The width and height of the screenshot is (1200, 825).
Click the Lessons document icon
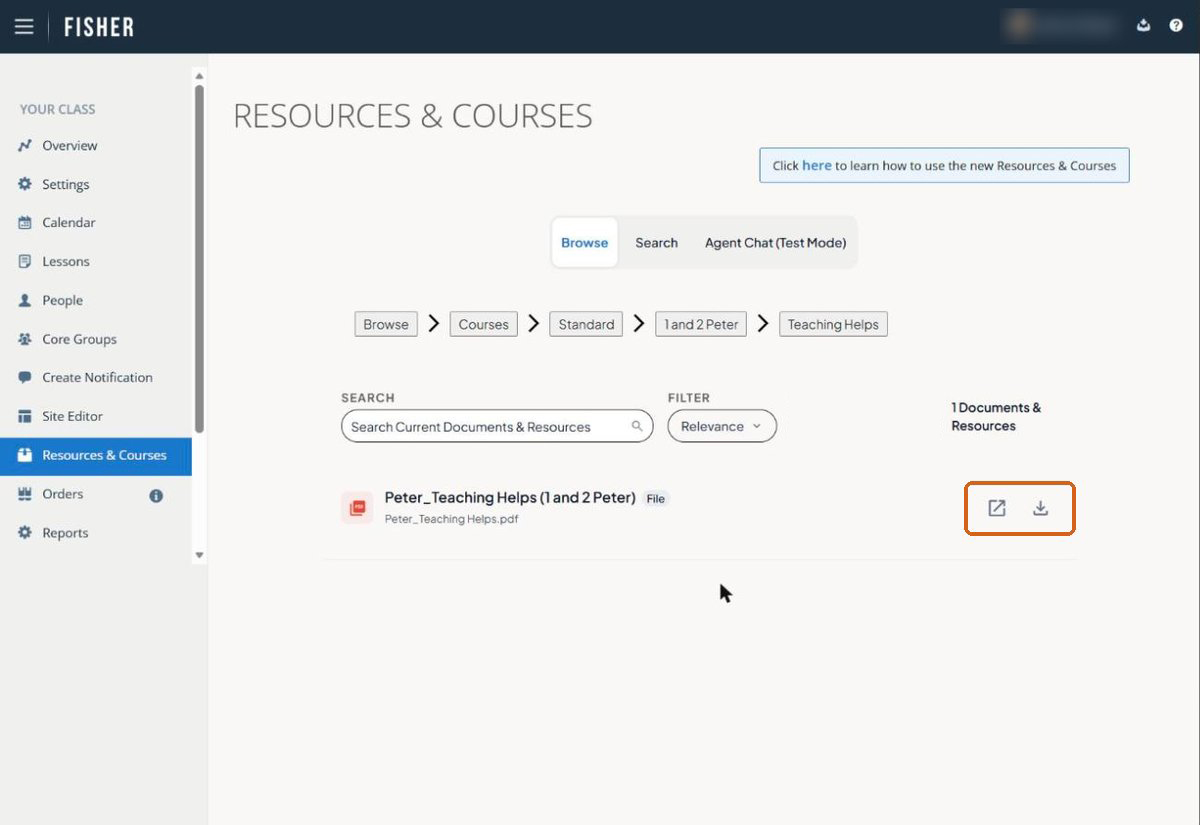click(25, 262)
